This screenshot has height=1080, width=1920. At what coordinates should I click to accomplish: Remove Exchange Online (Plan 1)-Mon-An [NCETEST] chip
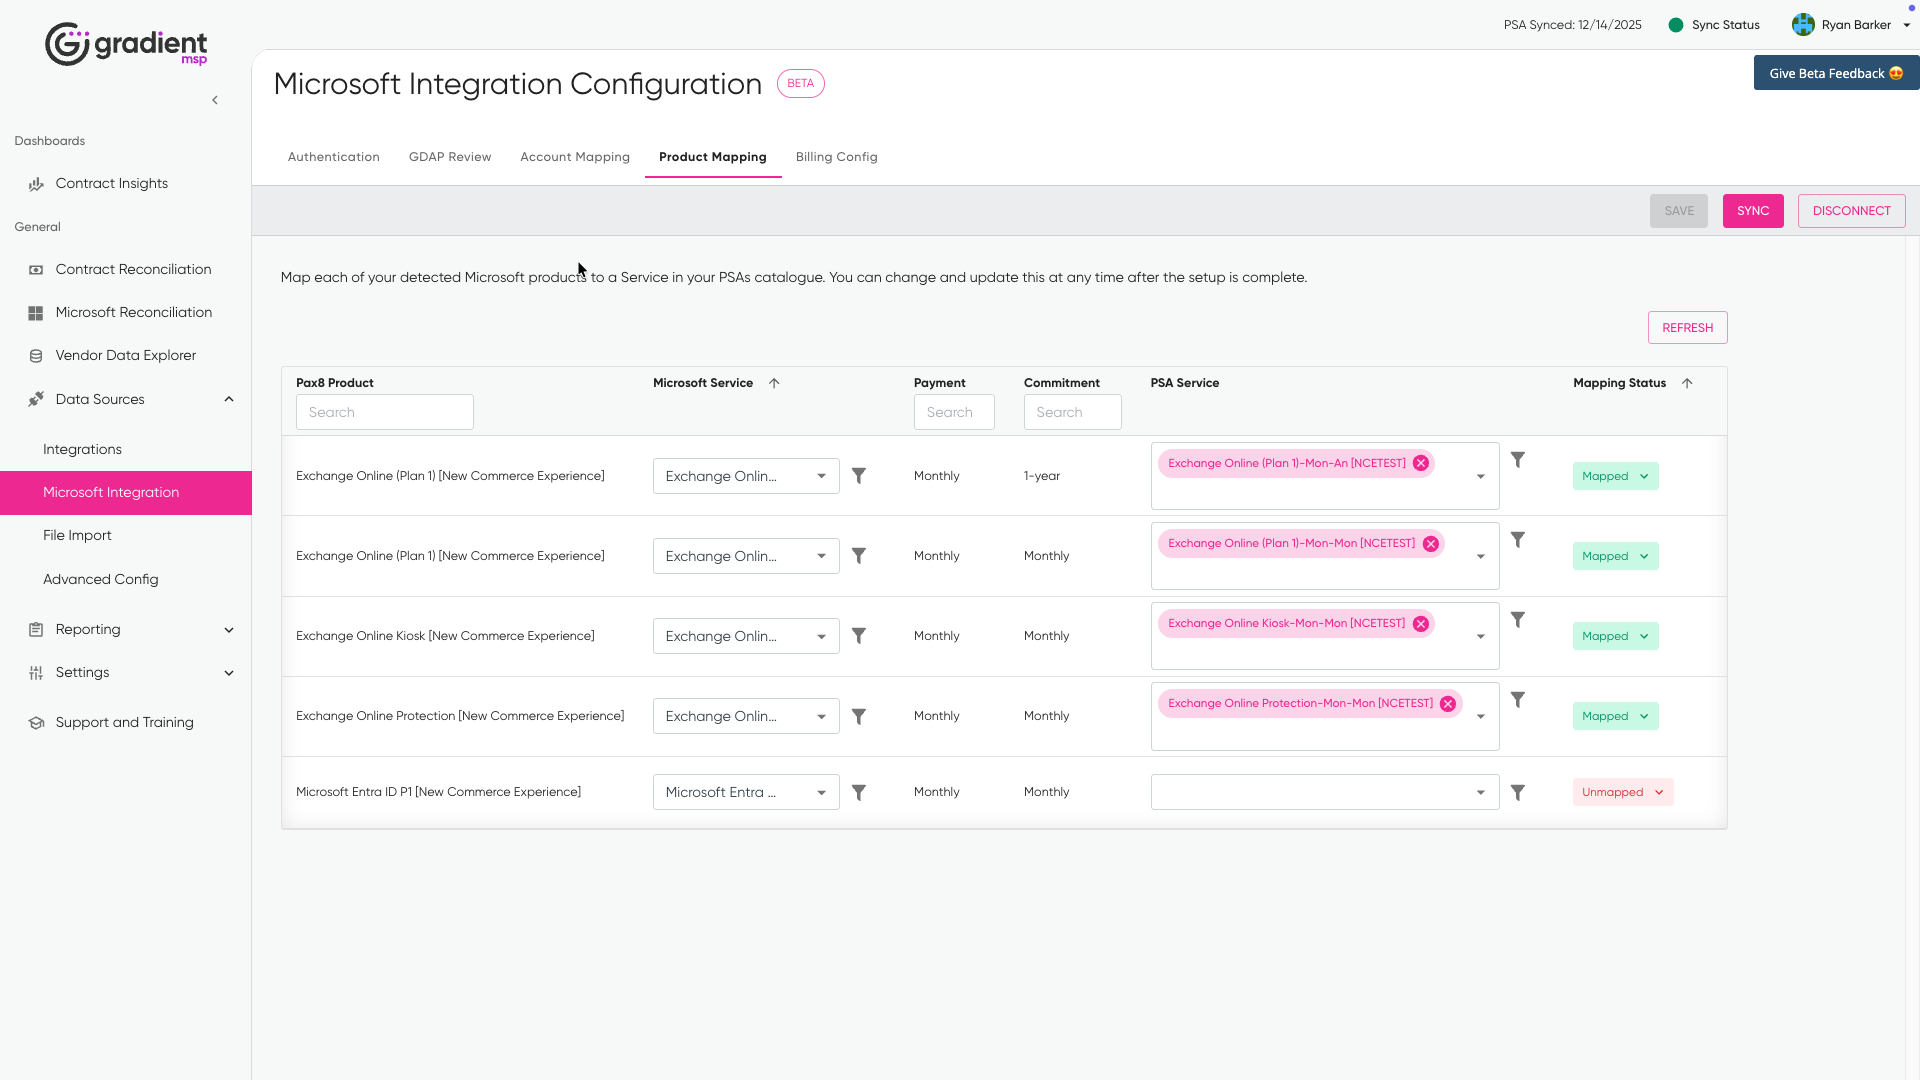[x=1421, y=463]
